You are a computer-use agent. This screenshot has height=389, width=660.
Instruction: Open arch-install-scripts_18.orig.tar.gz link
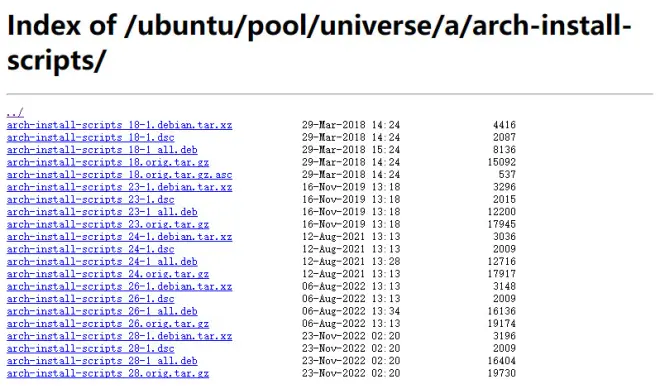(x=108, y=163)
